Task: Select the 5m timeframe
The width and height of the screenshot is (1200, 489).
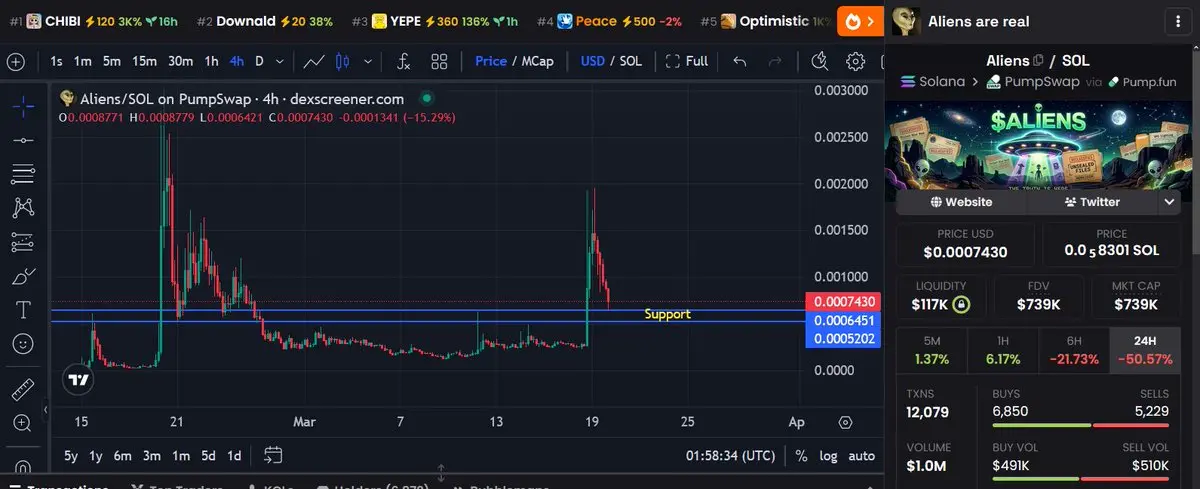Action: (112, 61)
